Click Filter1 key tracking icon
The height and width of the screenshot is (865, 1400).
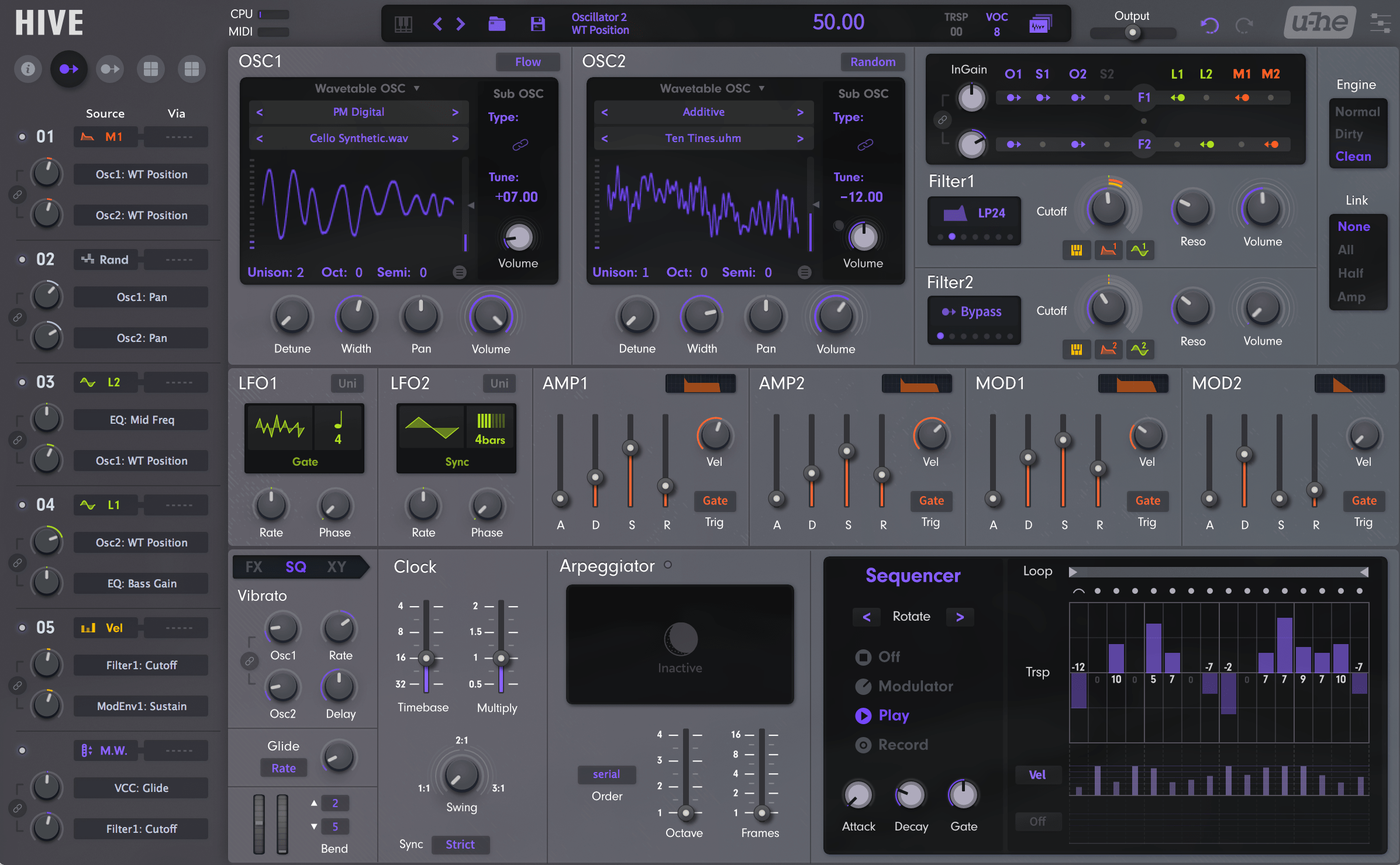click(x=1077, y=250)
